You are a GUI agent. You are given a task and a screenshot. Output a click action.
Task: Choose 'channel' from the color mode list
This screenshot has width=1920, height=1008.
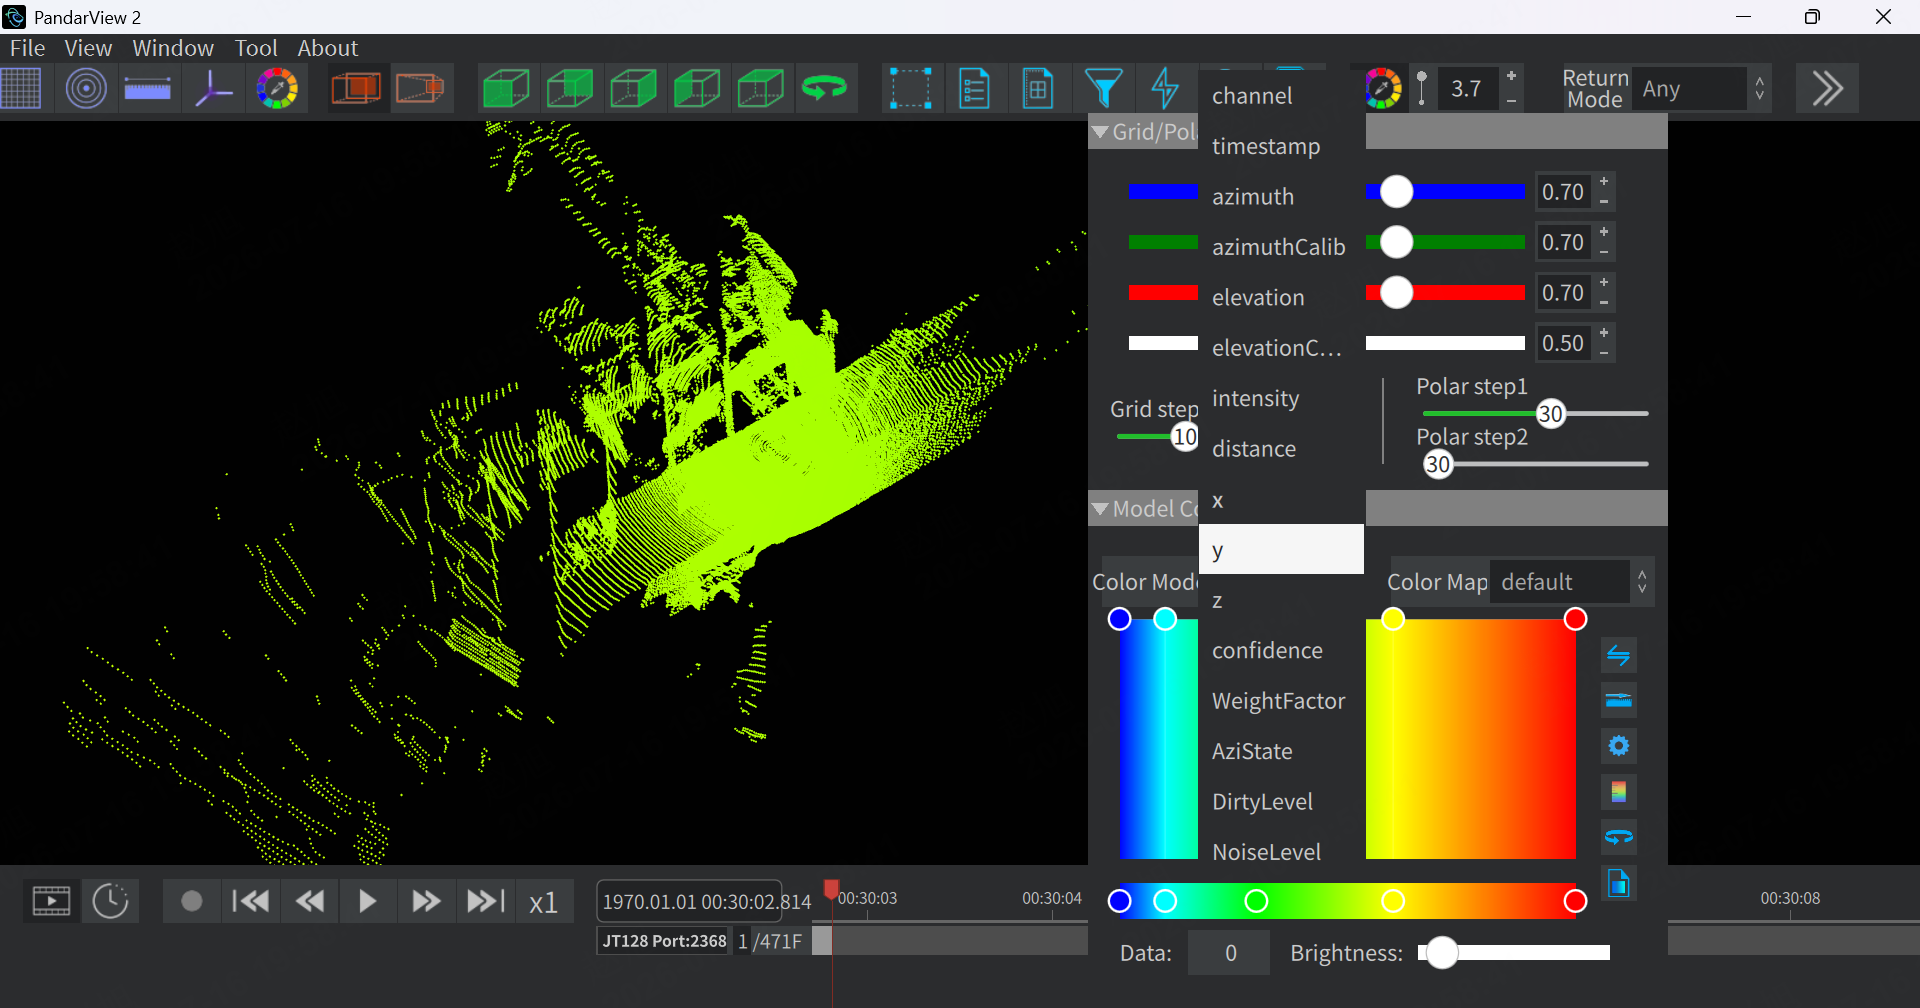point(1281,96)
